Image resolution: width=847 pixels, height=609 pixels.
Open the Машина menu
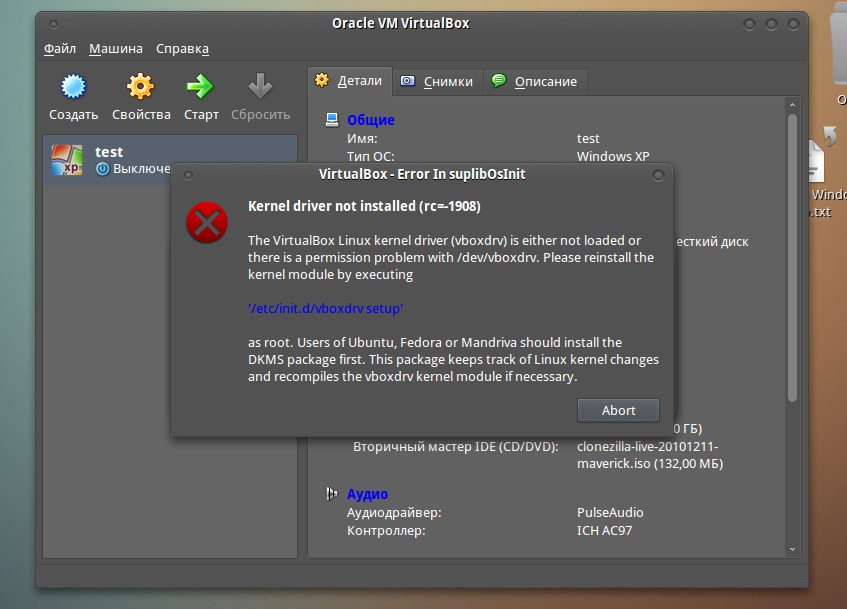pos(116,49)
